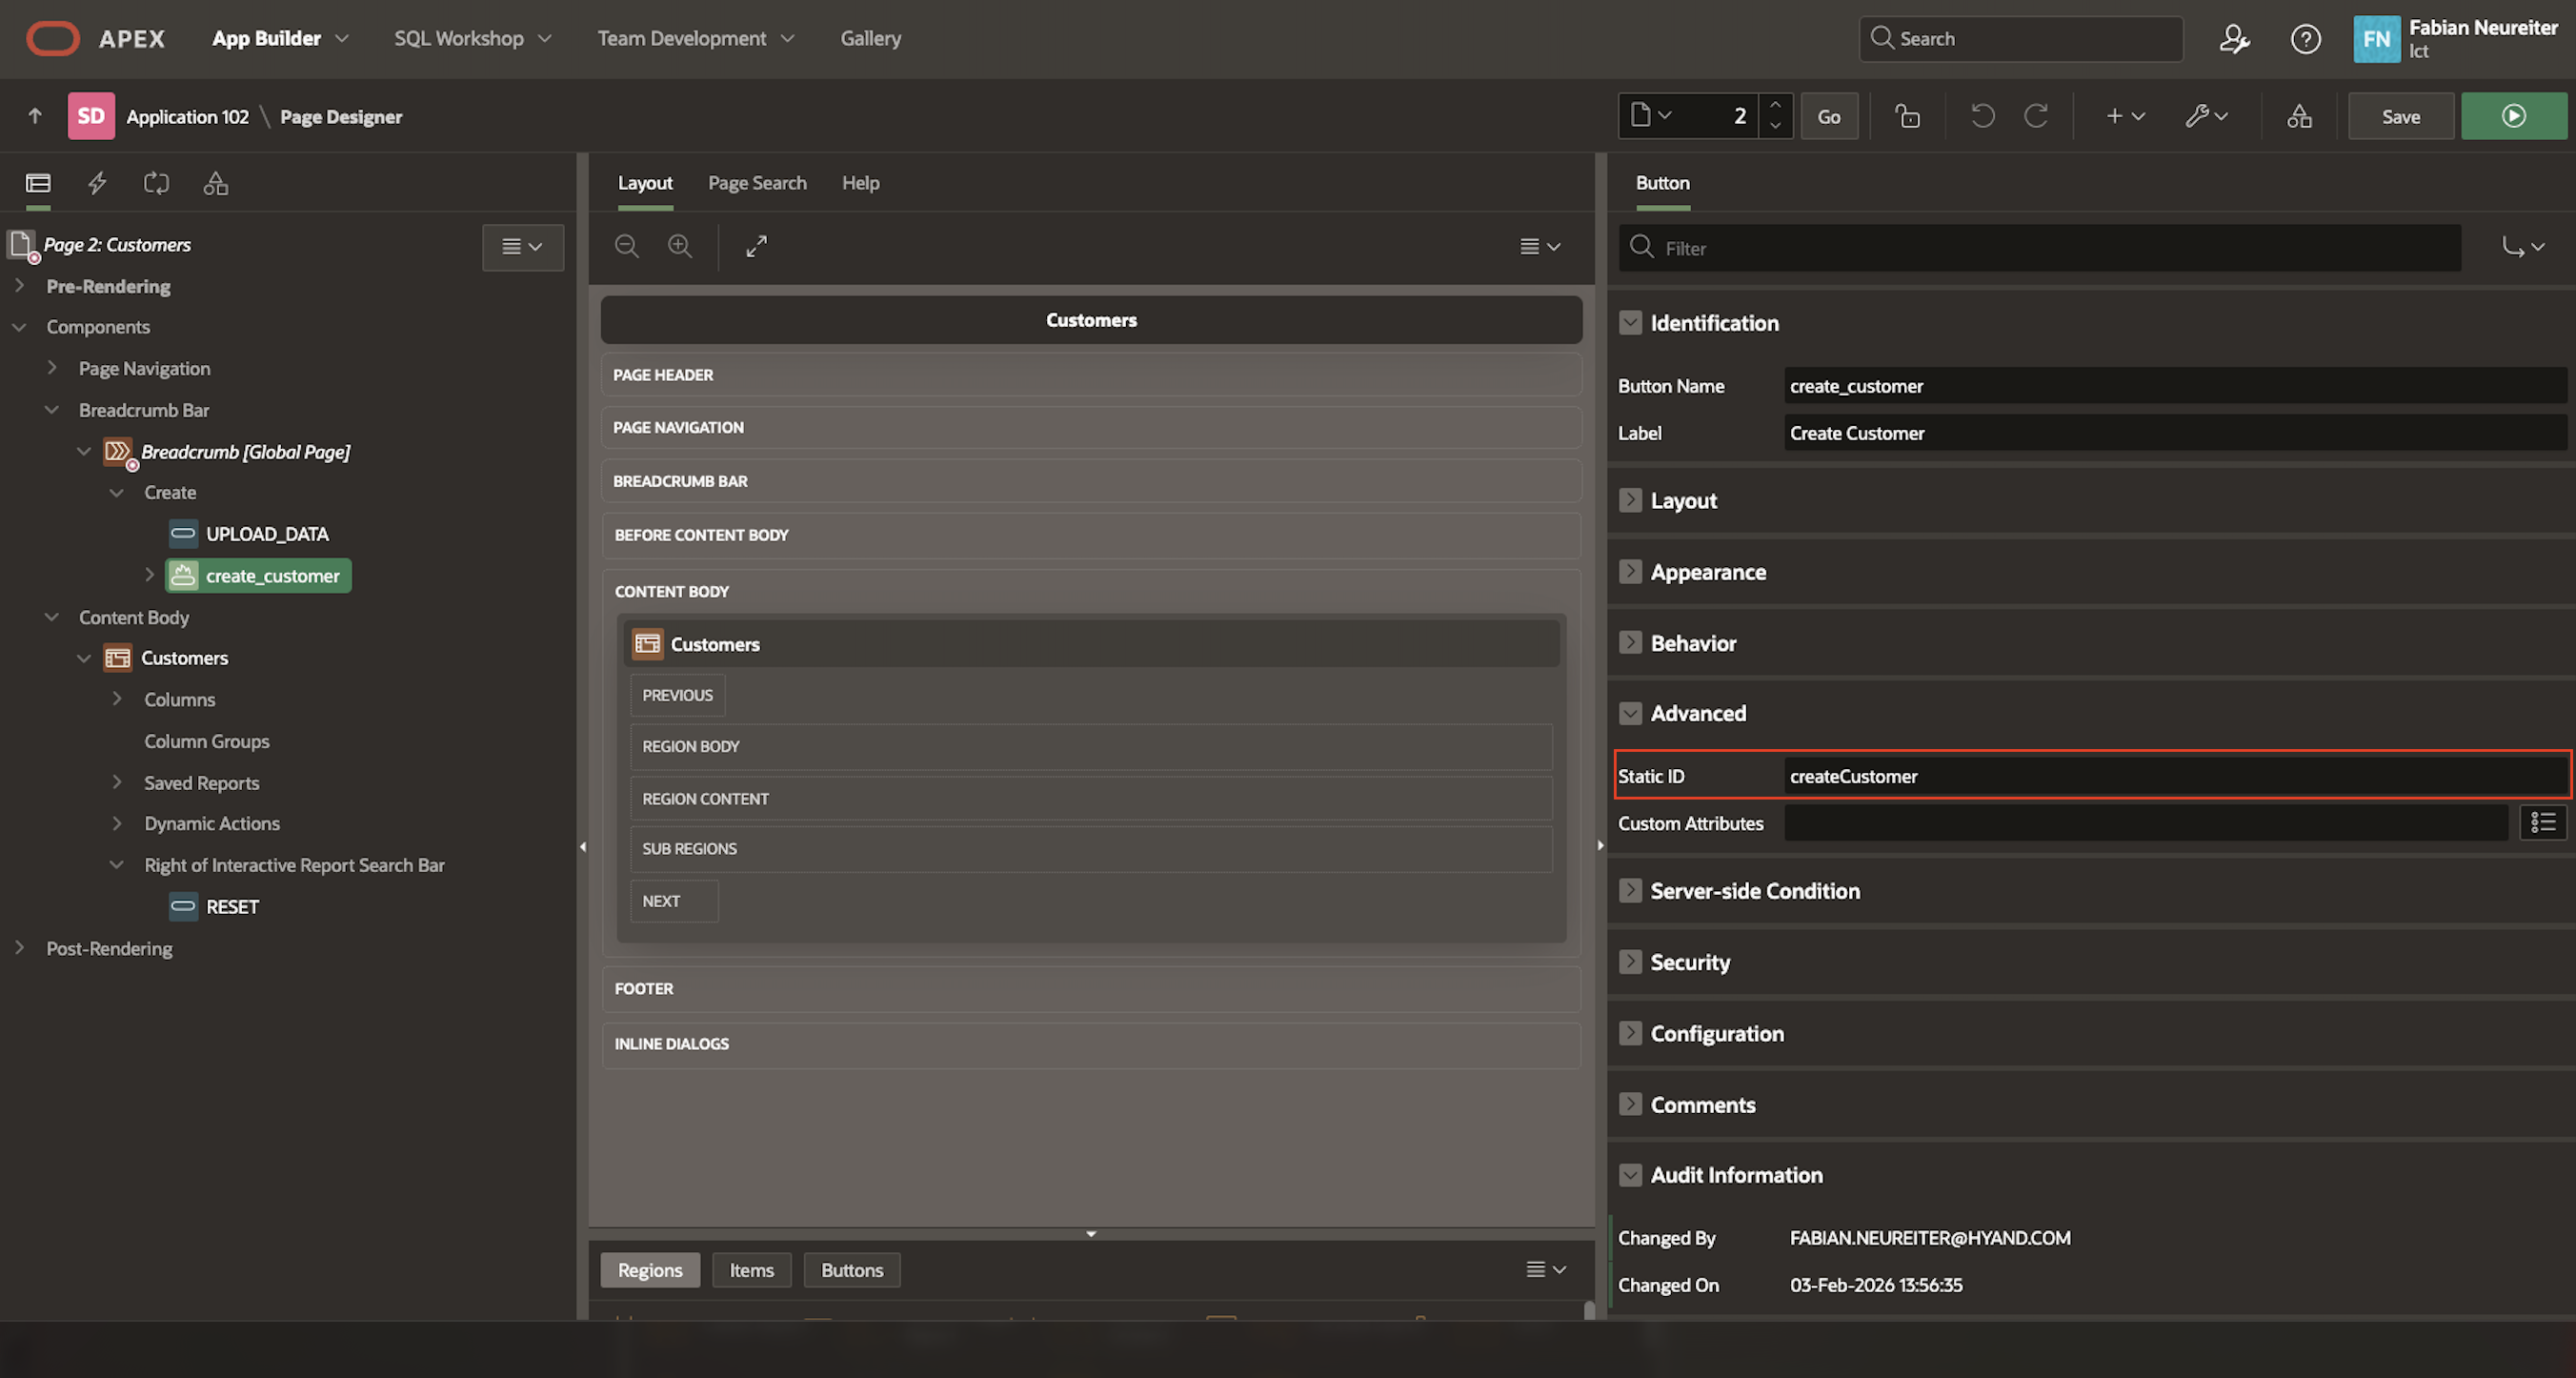Select the Processing tab in the left panel
2576x1378 pixels.
tap(157, 183)
